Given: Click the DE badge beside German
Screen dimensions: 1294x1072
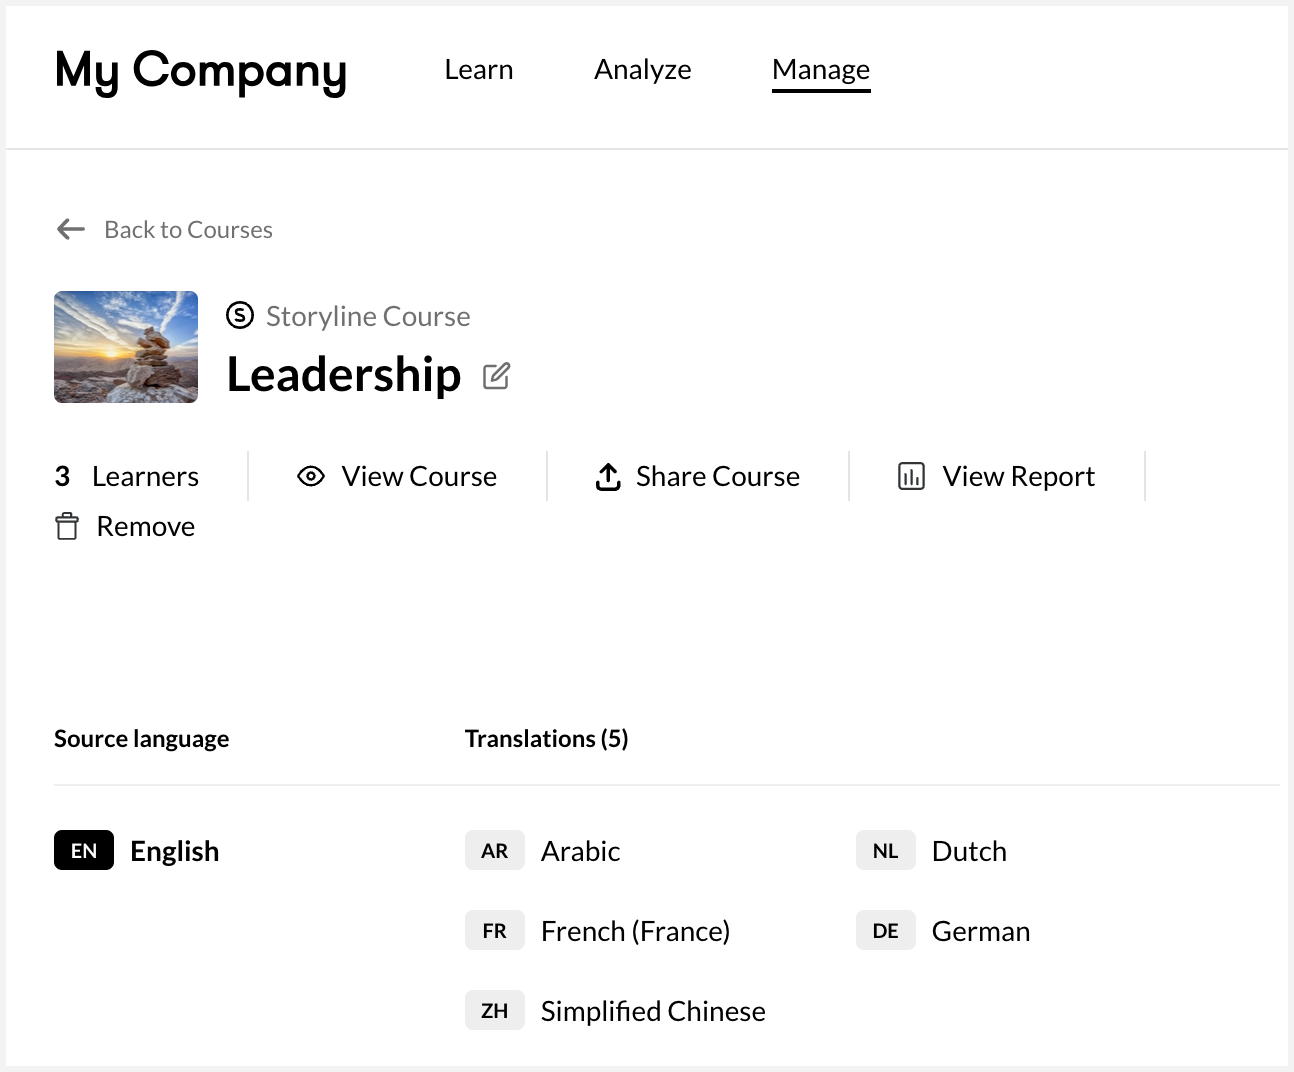Looking at the screenshot, I should pyautogui.click(x=885, y=930).
